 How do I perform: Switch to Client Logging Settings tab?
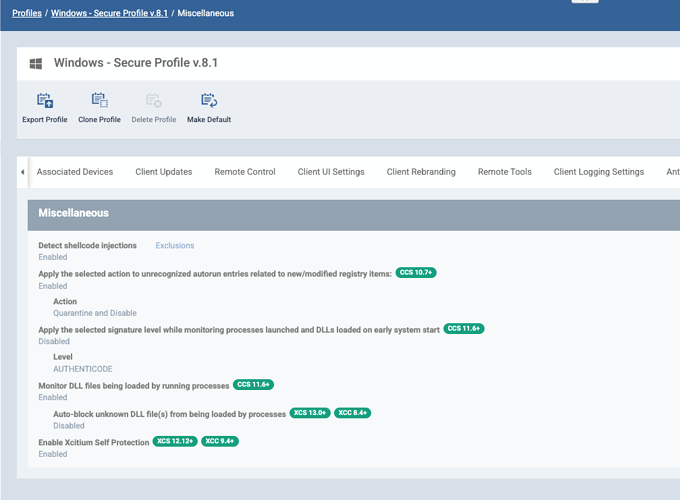[x=599, y=172]
